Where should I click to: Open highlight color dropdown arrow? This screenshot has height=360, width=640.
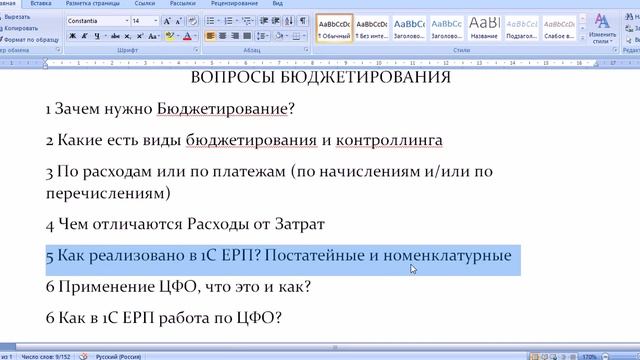click(x=178, y=36)
